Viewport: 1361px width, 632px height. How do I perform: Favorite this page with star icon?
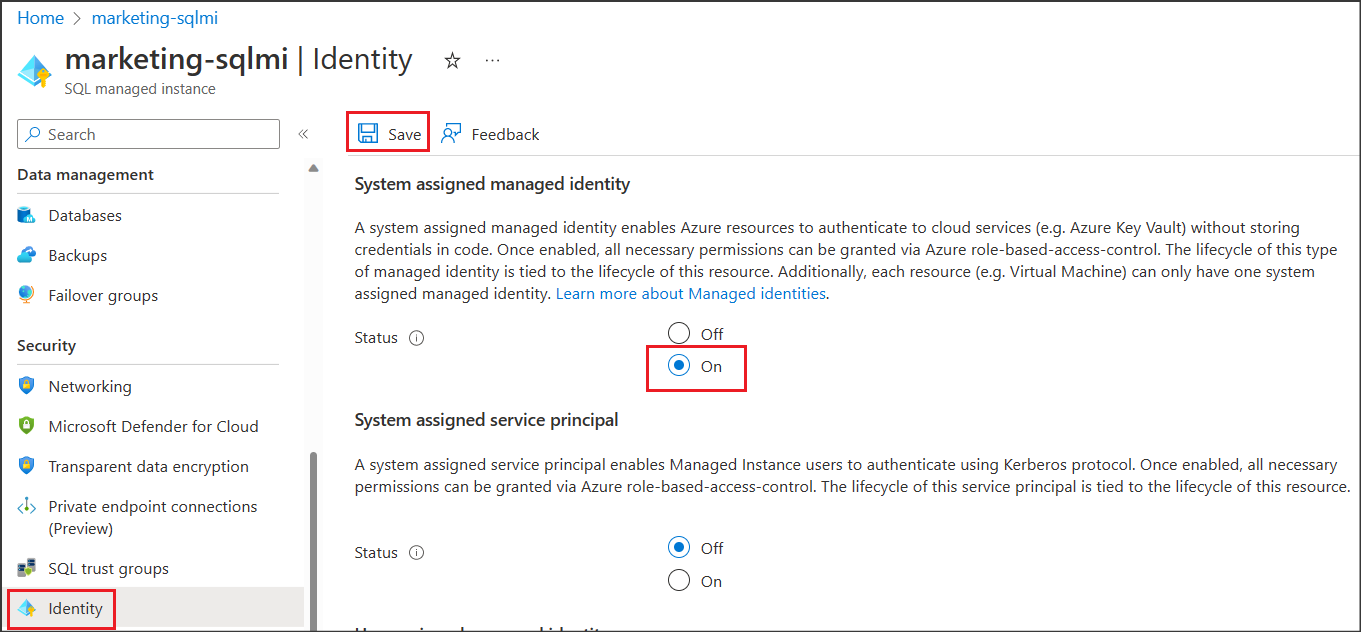click(452, 61)
